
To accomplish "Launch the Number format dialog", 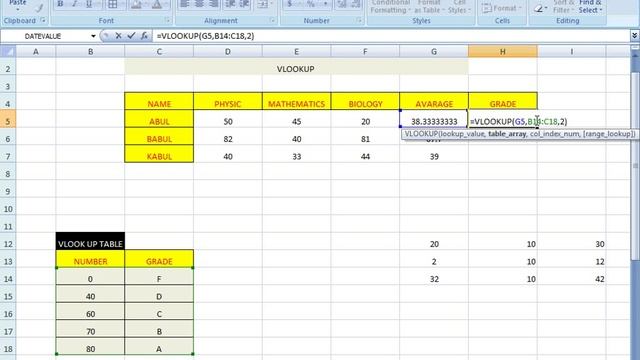I will pyautogui.click(x=359, y=20).
